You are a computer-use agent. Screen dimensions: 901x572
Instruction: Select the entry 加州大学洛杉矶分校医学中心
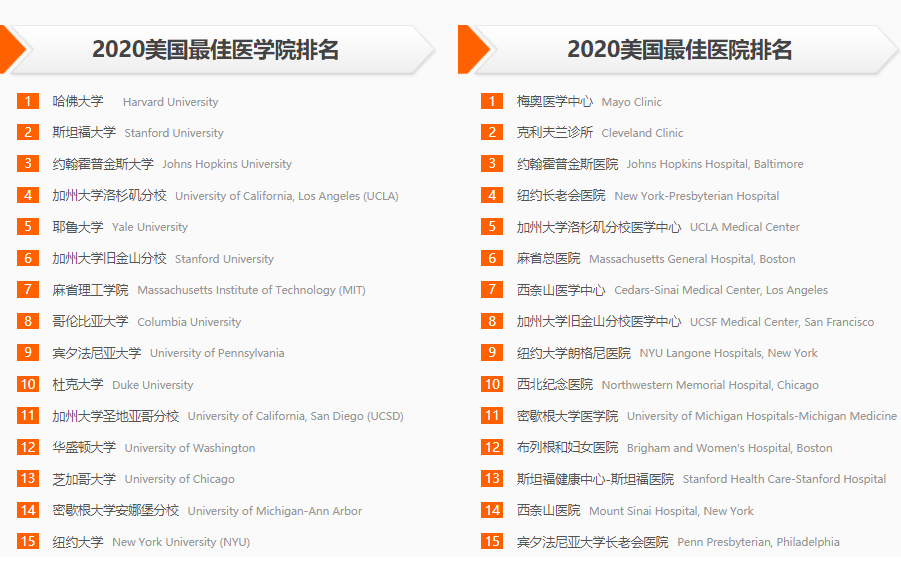[599, 227]
